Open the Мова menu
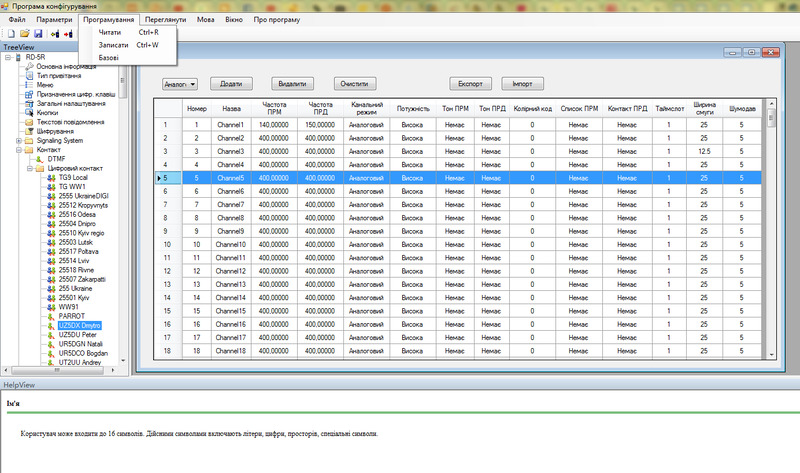800x473 pixels. (x=206, y=19)
